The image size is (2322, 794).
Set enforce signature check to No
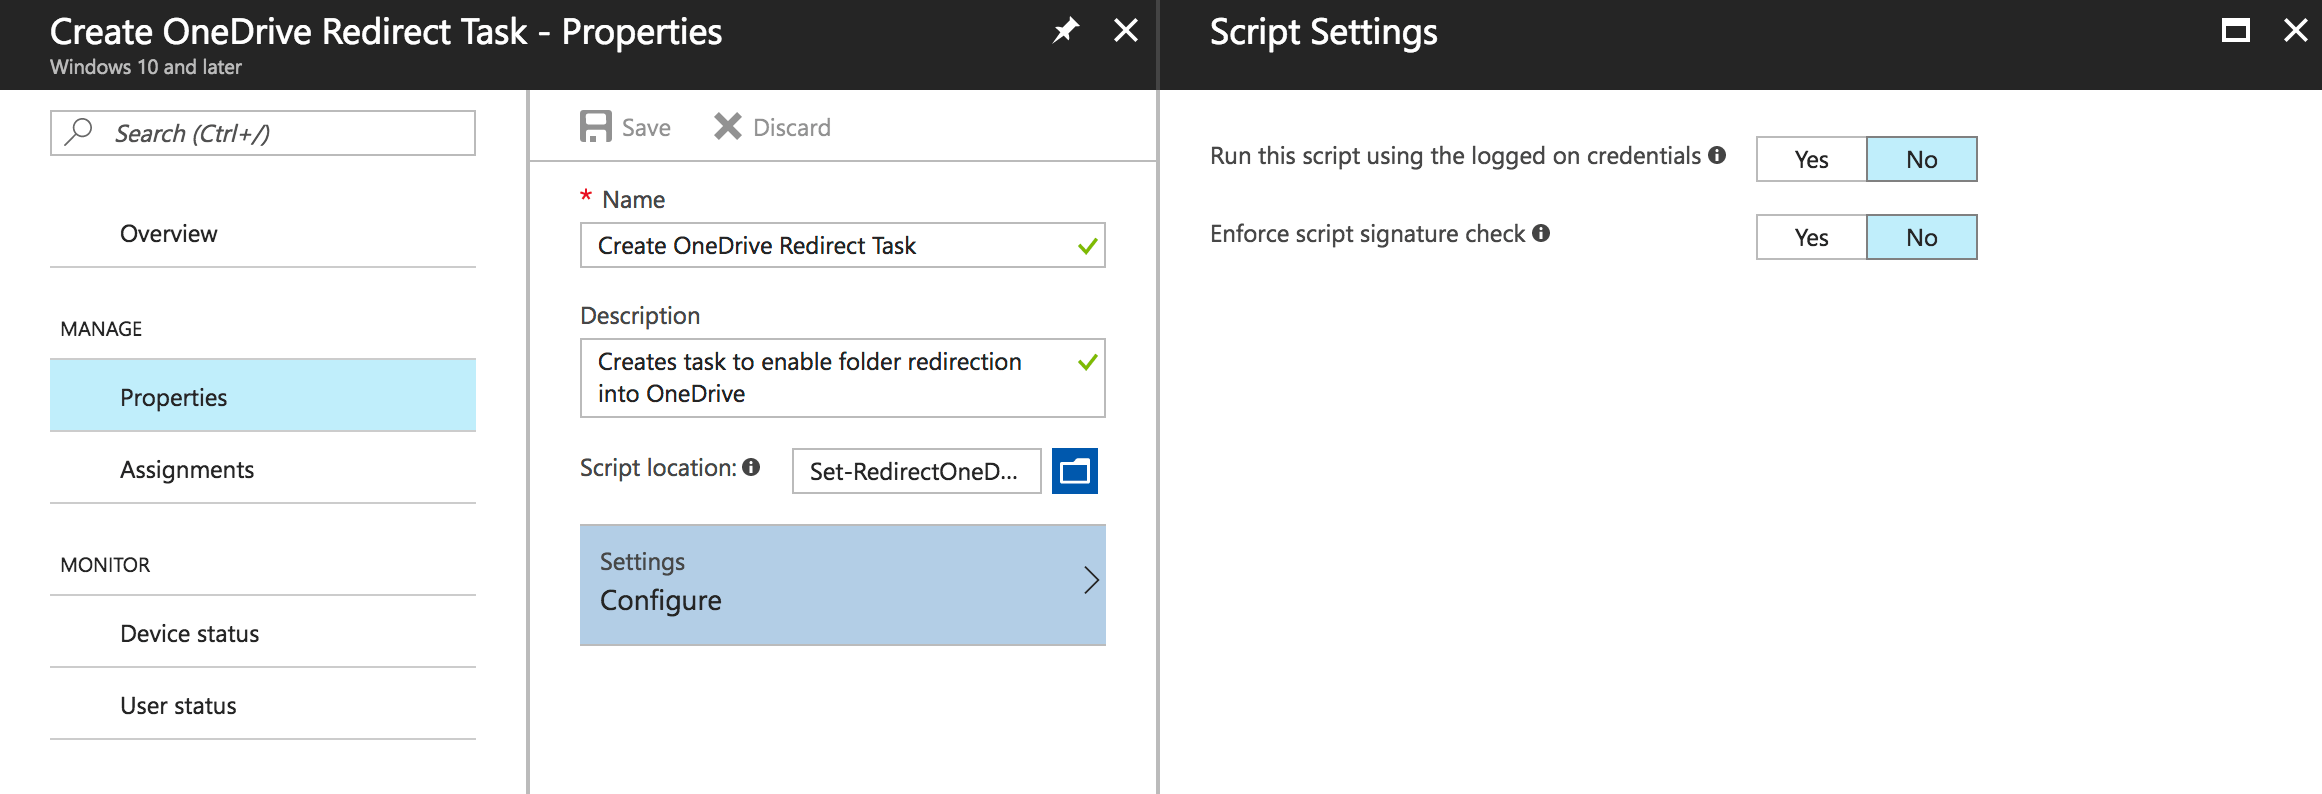pyautogui.click(x=1922, y=237)
